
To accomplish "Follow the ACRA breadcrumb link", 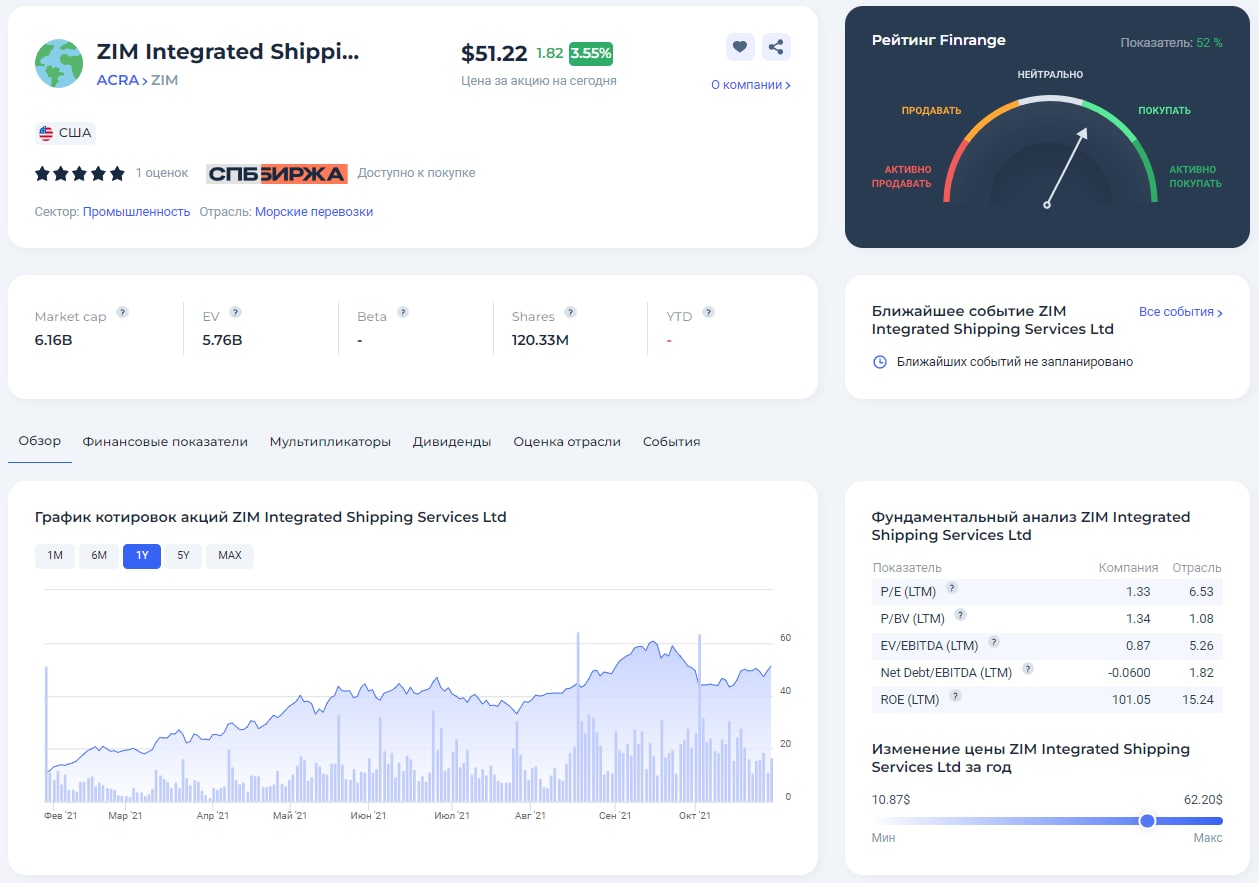I will click(118, 80).
